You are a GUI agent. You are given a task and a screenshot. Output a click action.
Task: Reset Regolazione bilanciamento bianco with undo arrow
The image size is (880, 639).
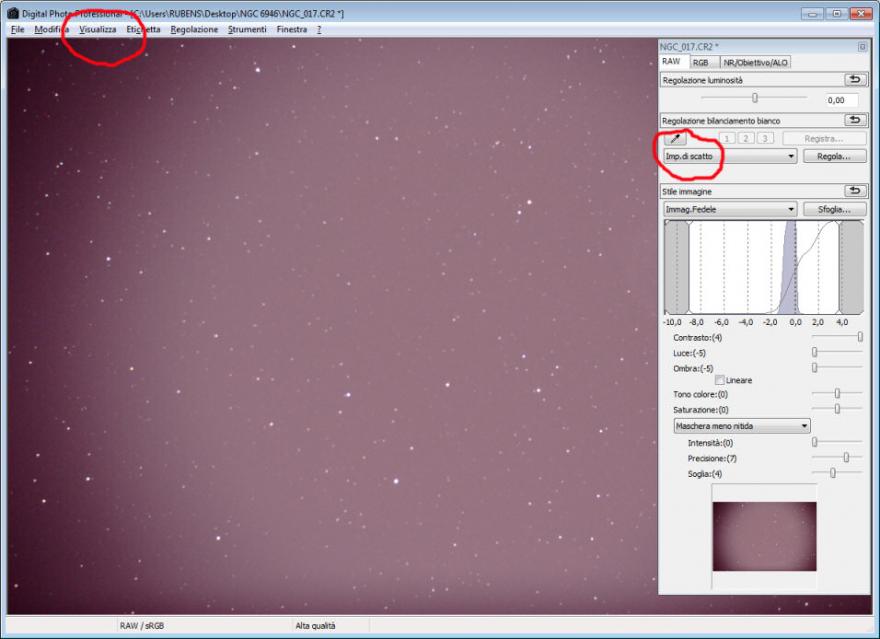coord(855,120)
